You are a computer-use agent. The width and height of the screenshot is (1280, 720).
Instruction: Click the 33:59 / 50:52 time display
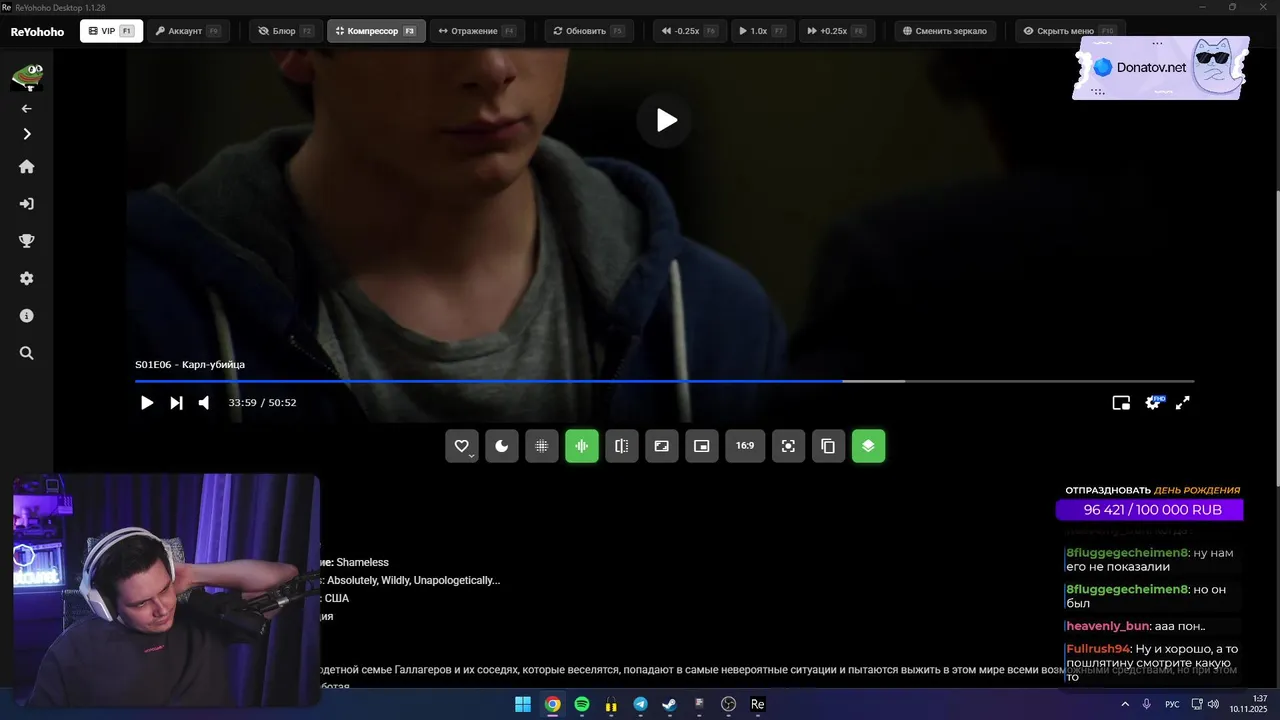[x=262, y=403]
